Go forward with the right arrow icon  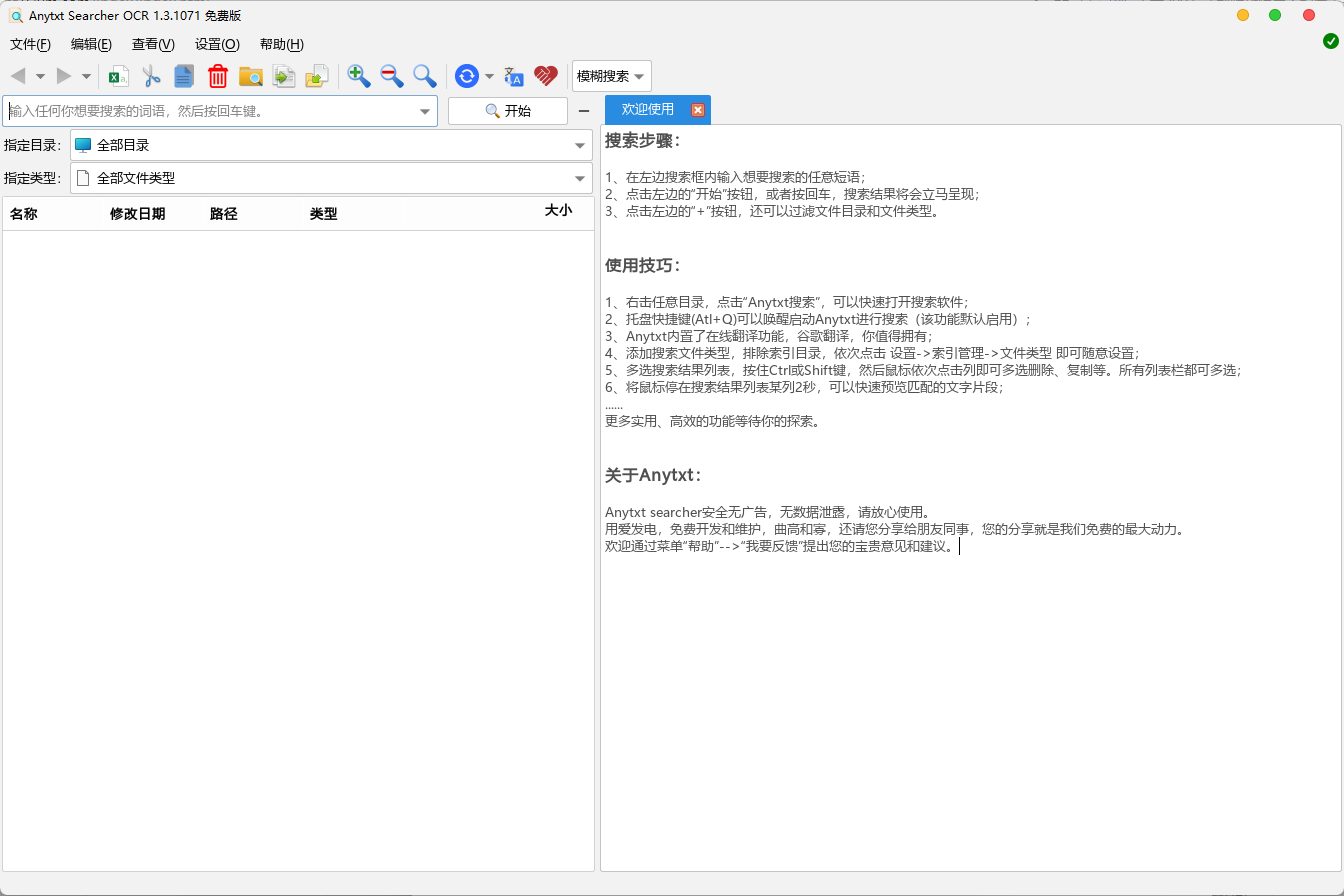64,76
